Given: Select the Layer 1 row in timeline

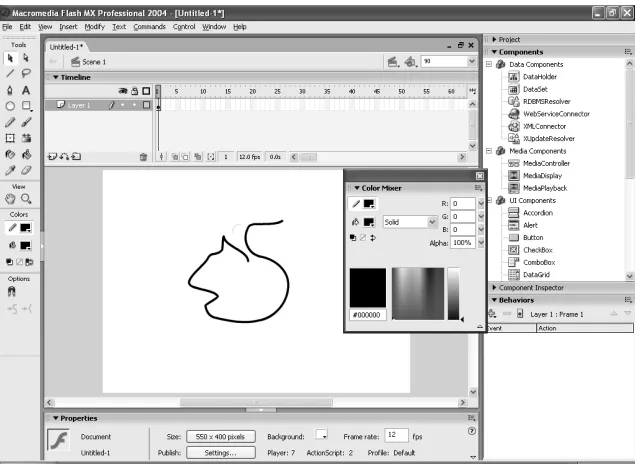Looking at the screenshot, I should (x=98, y=105).
